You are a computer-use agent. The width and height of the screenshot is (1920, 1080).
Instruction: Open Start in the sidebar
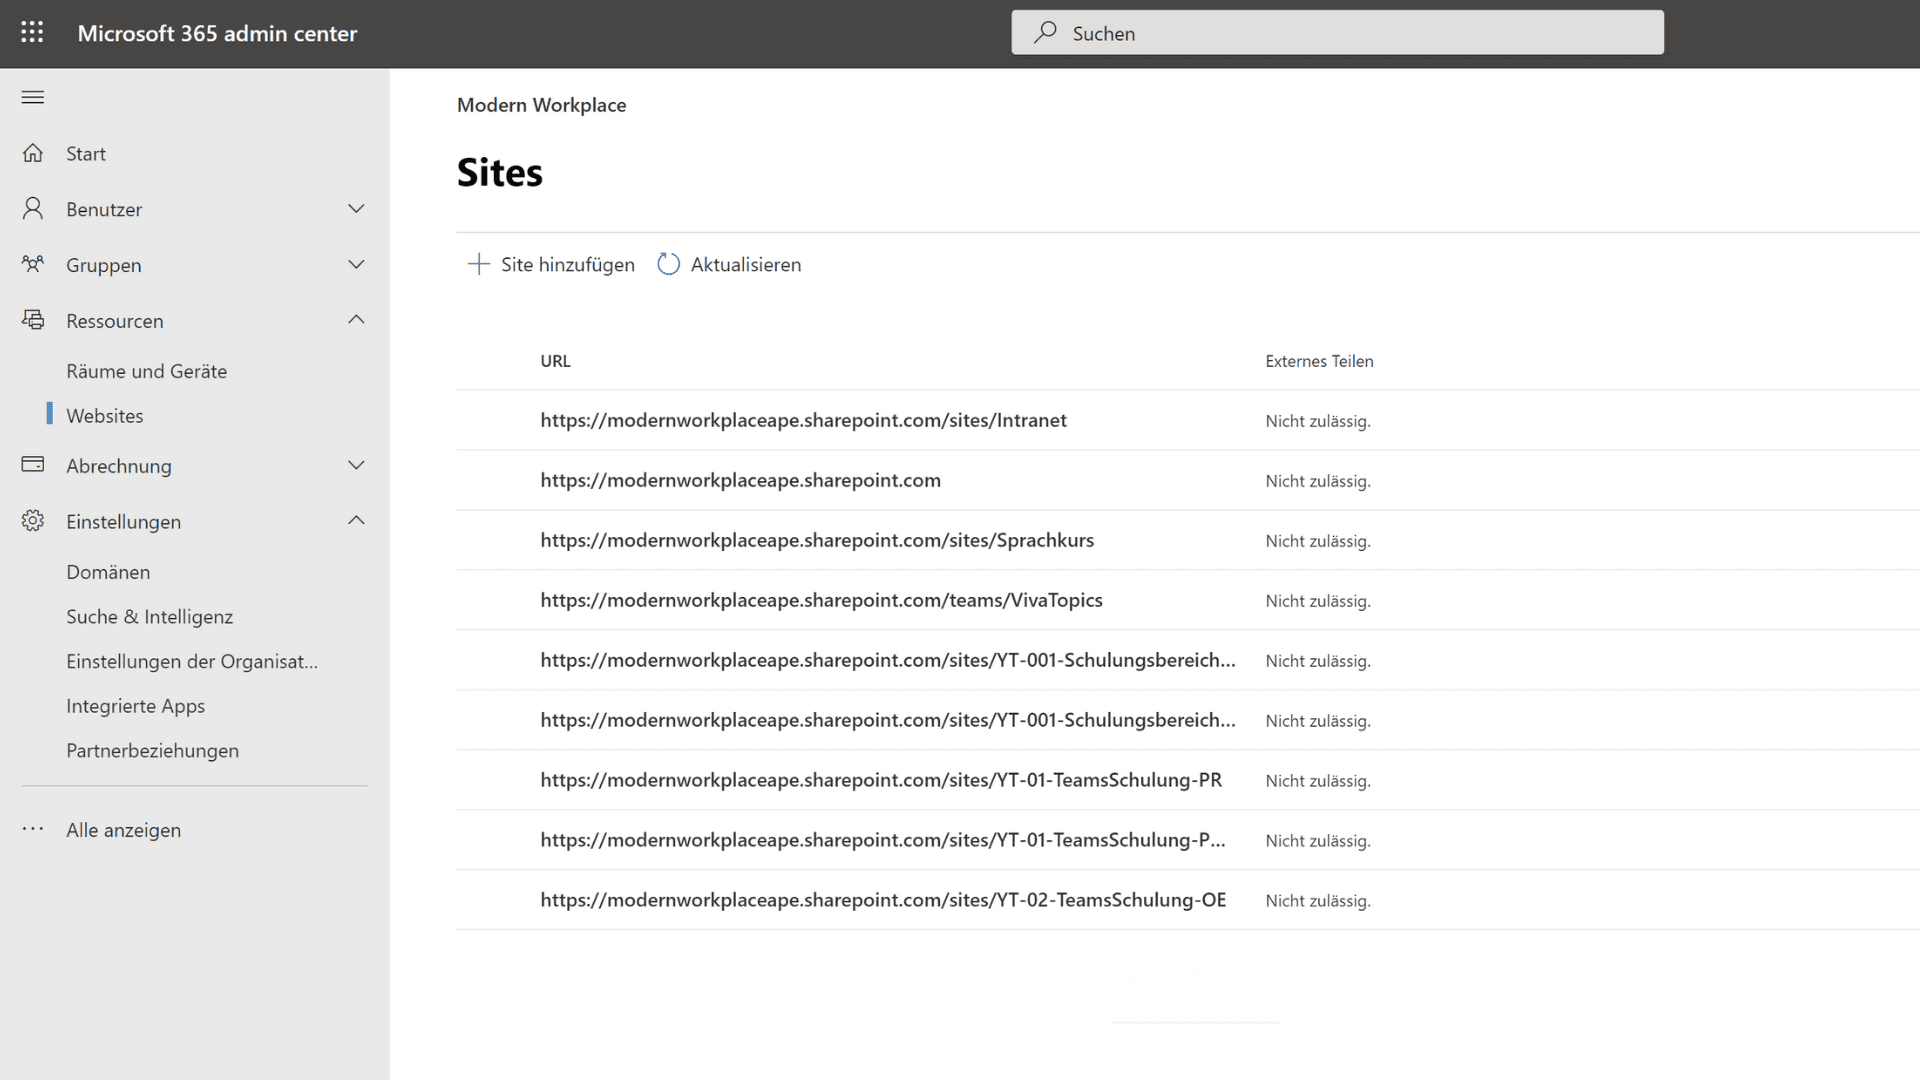click(x=86, y=154)
